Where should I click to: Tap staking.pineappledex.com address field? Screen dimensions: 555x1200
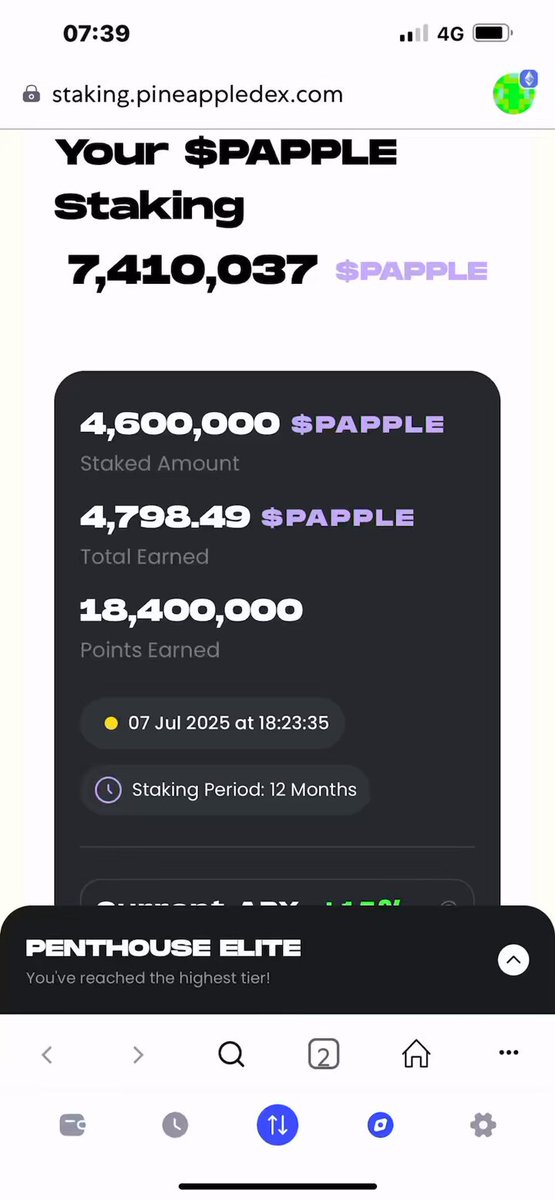197,95
